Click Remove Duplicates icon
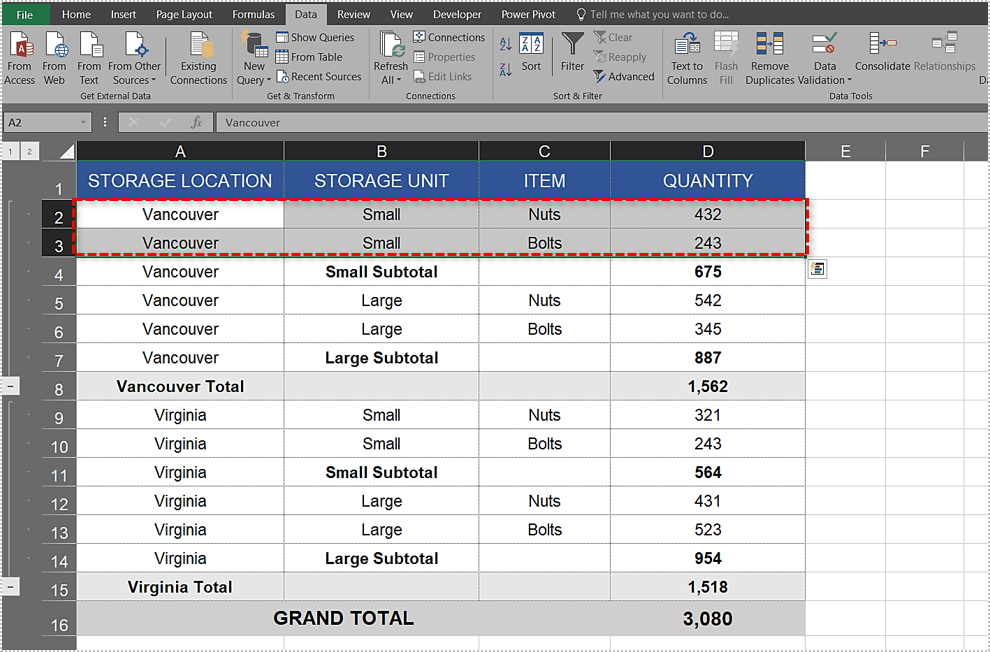 (769, 46)
